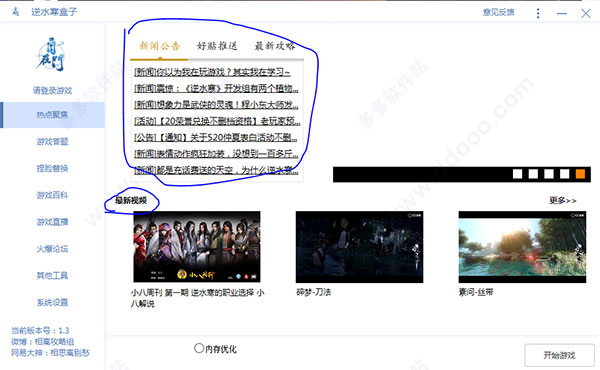Open news '表情动作疯狂加装'
The height and width of the screenshot is (370, 600).
pyautogui.click(x=216, y=153)
